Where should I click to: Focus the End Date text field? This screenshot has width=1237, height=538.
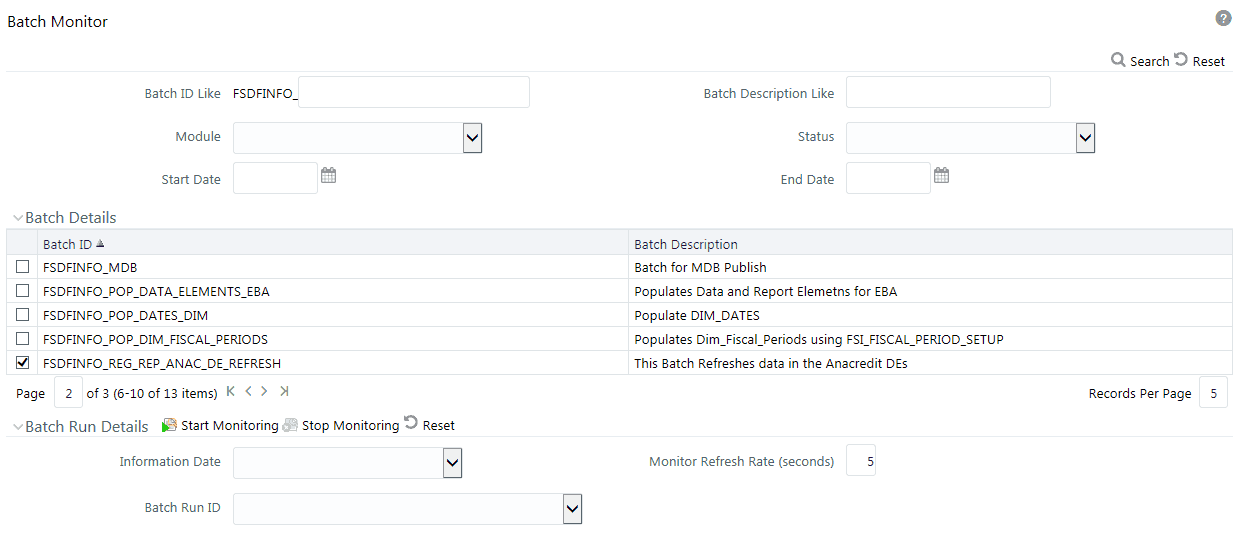point(888,178)
